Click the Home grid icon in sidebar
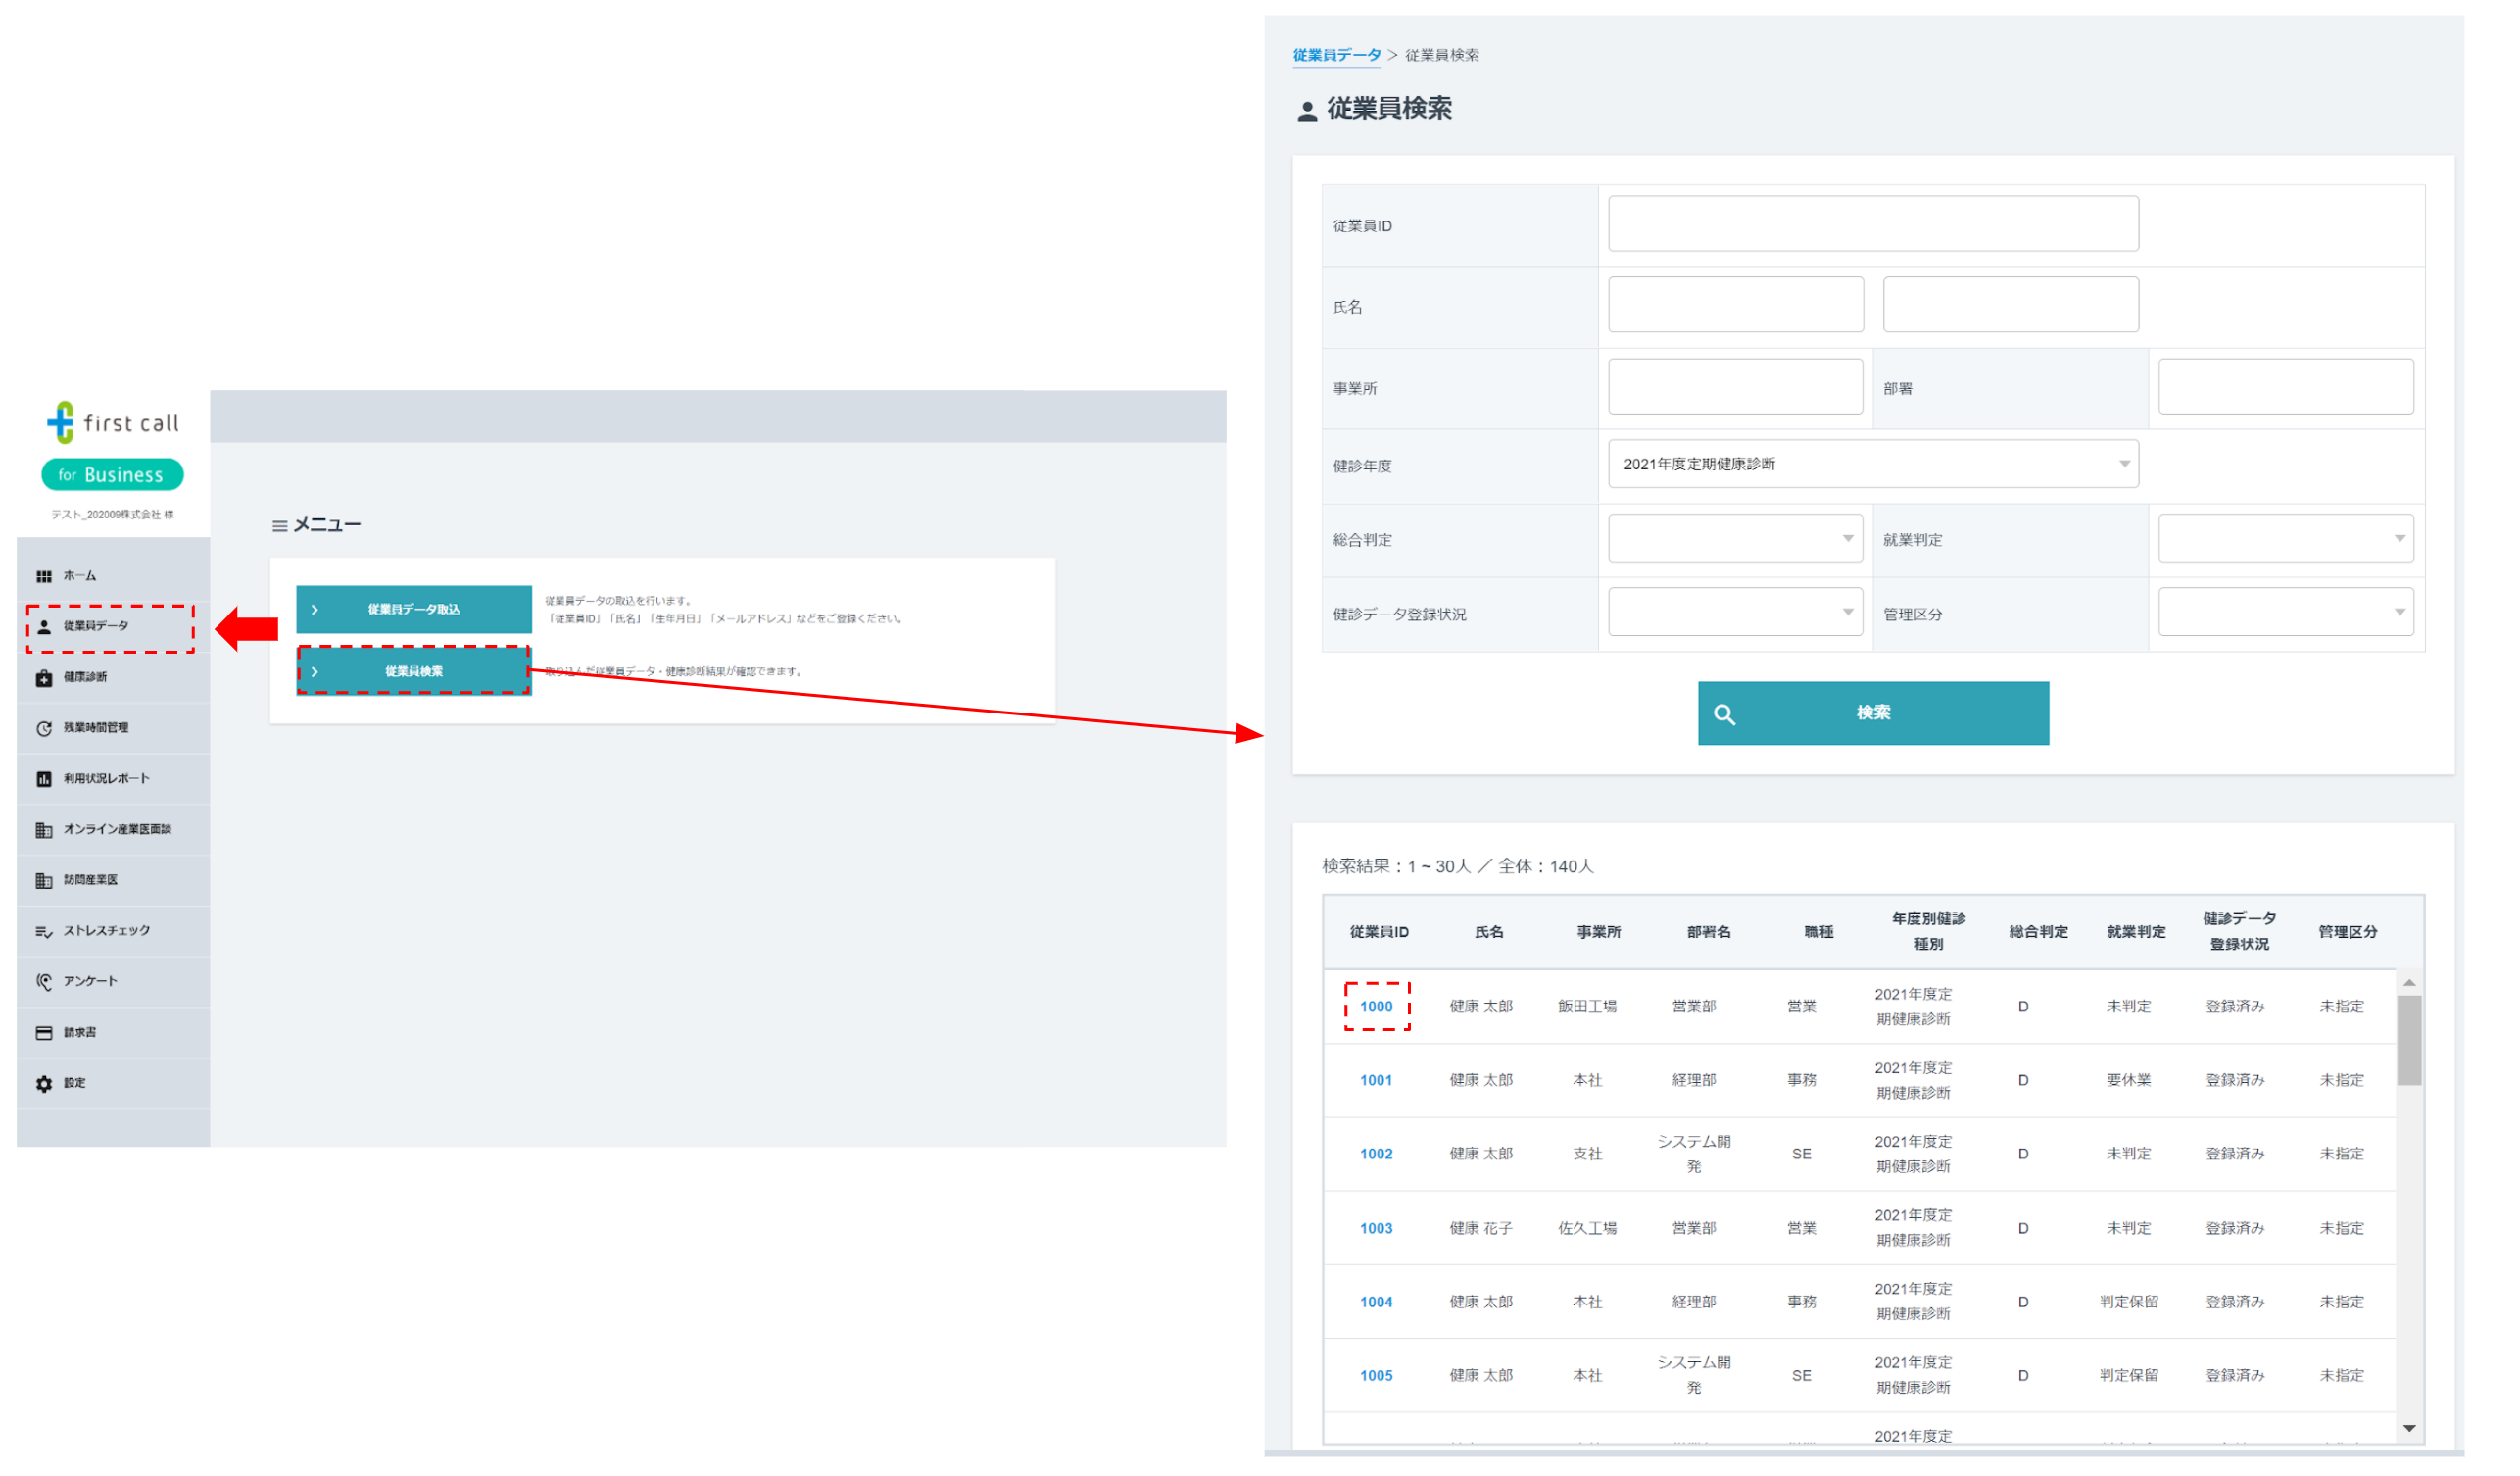The width and height of the screenshot is (2520, 1476). click(x=44, y=577)
